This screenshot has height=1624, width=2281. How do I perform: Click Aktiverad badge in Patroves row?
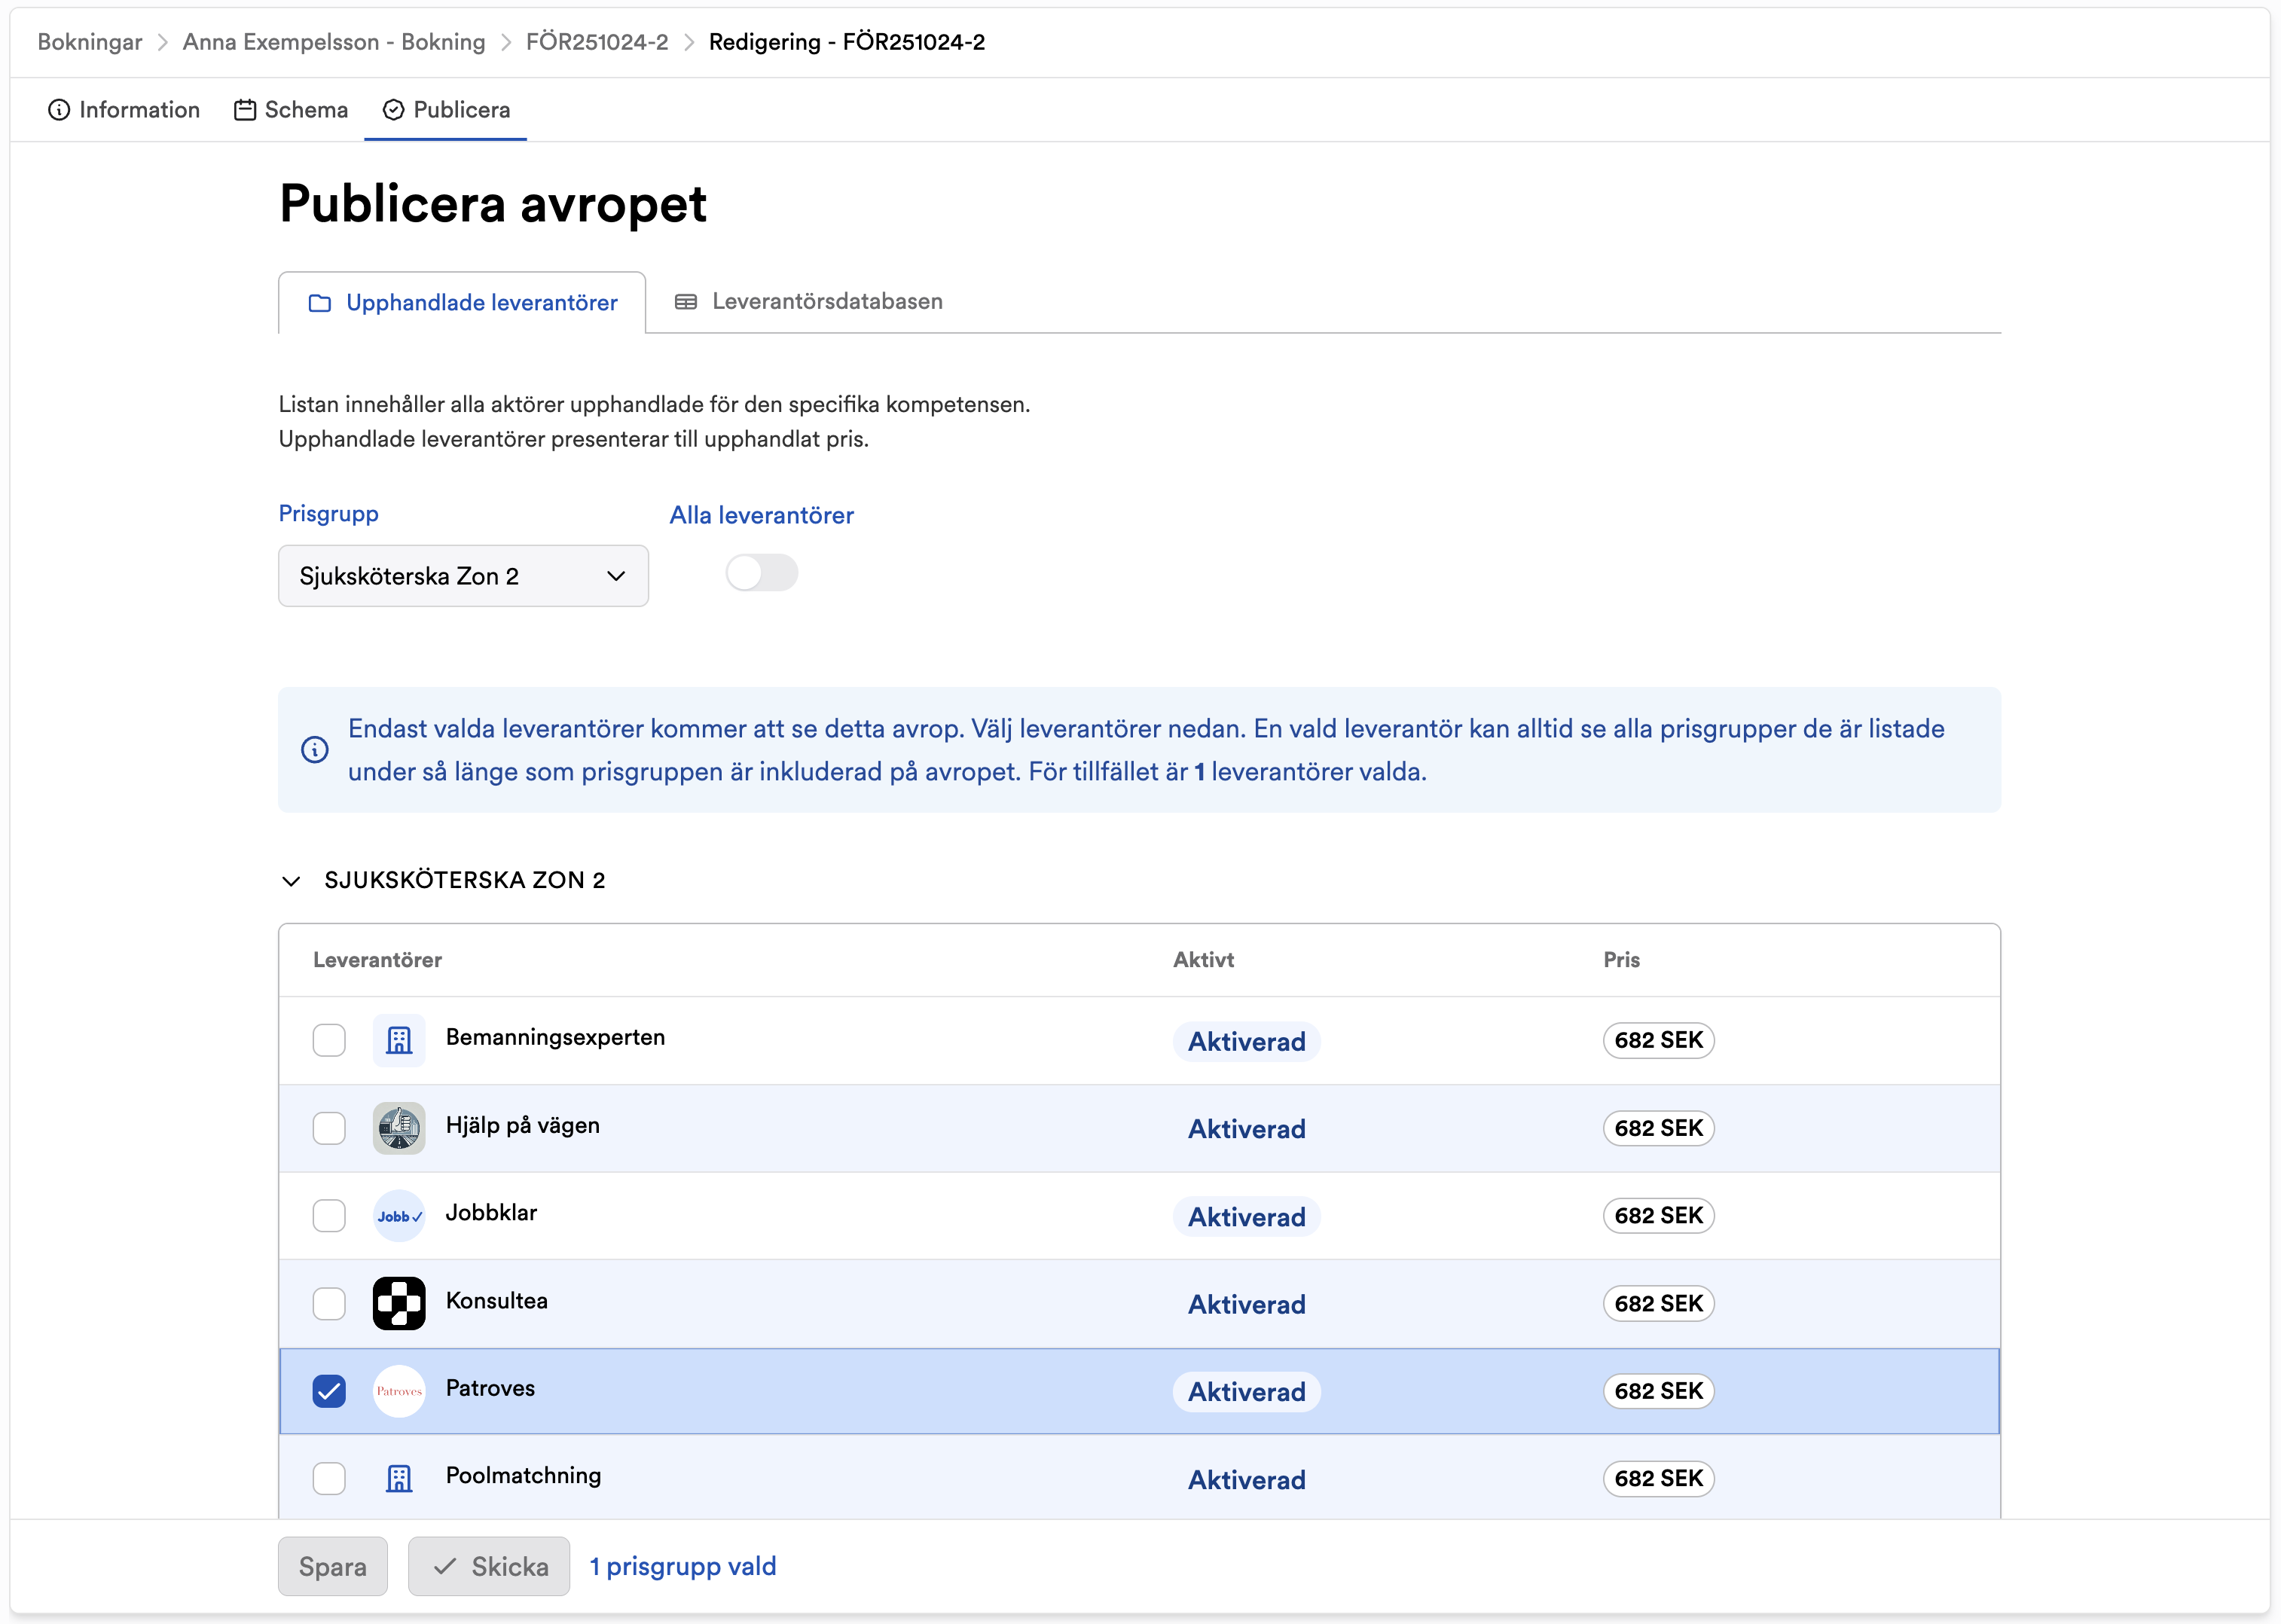click(x=1247, y=1392)
